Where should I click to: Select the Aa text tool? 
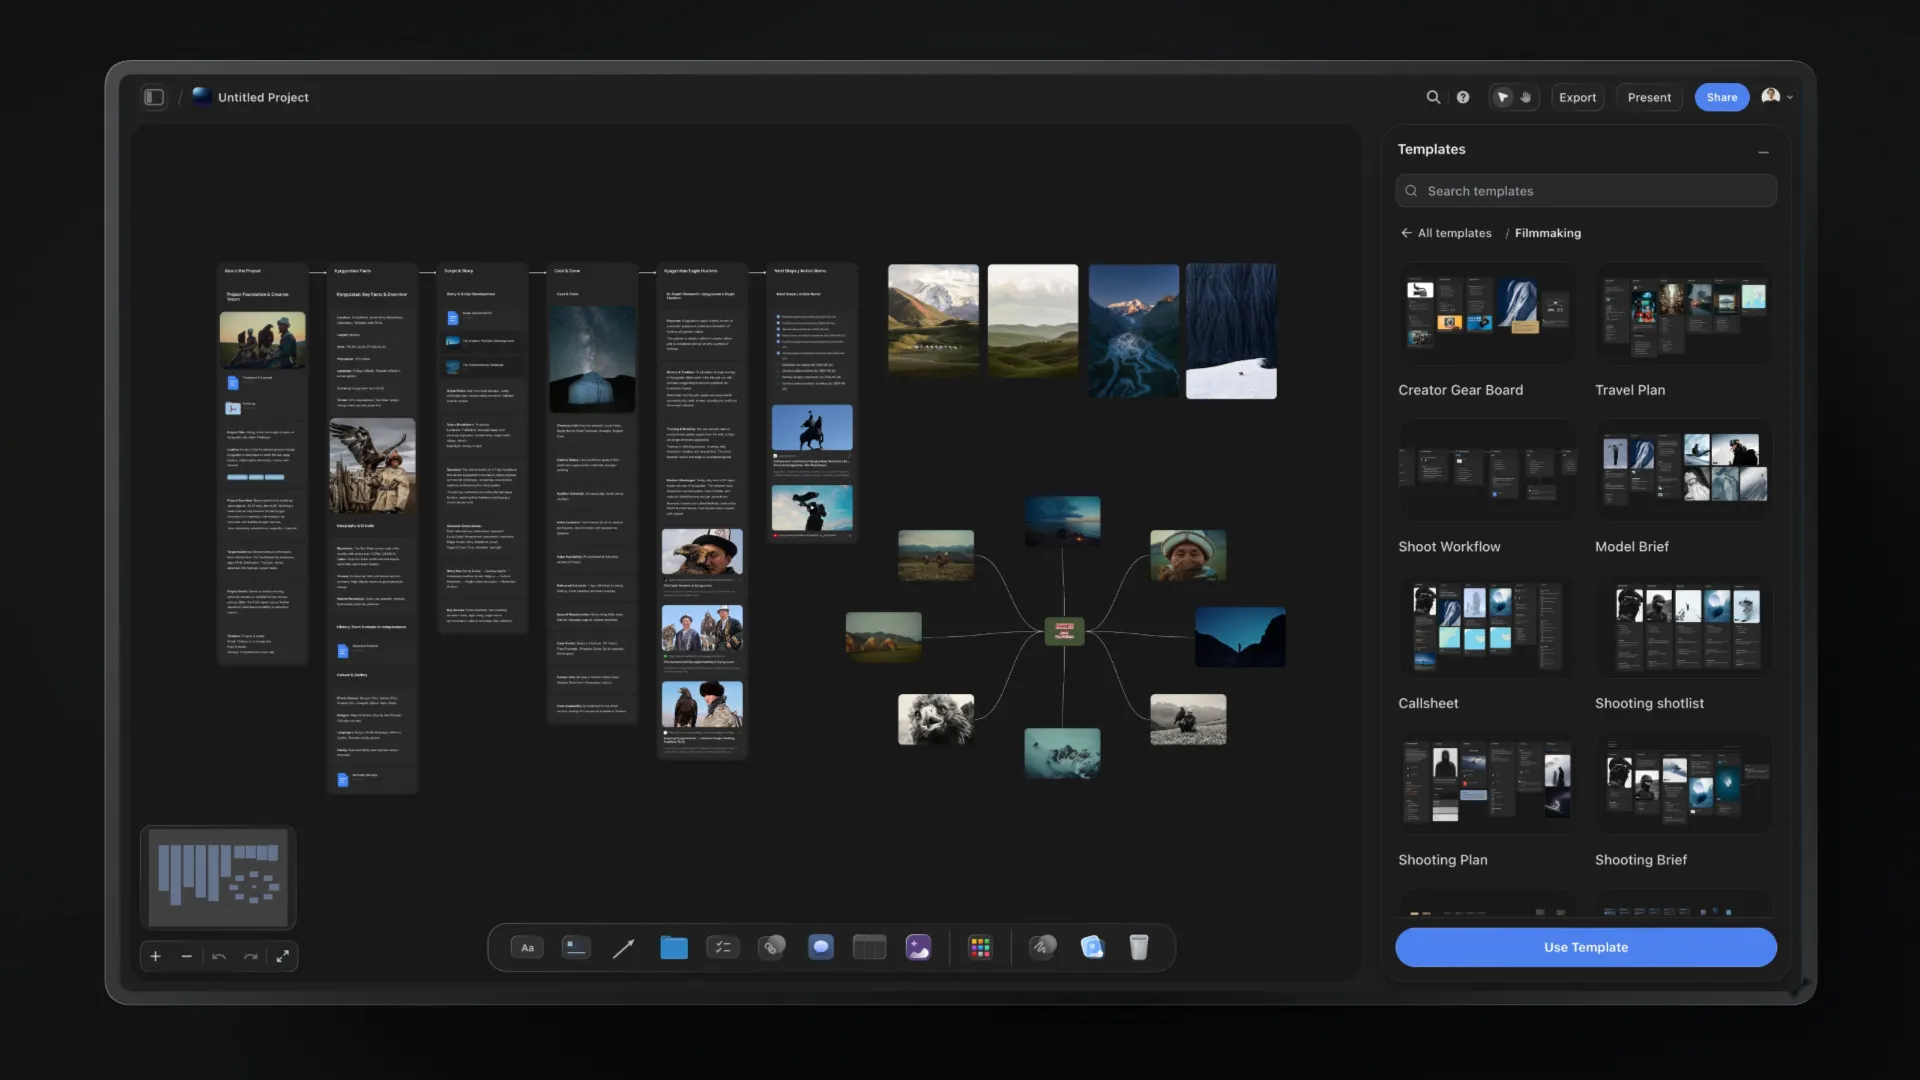point(527,947)
